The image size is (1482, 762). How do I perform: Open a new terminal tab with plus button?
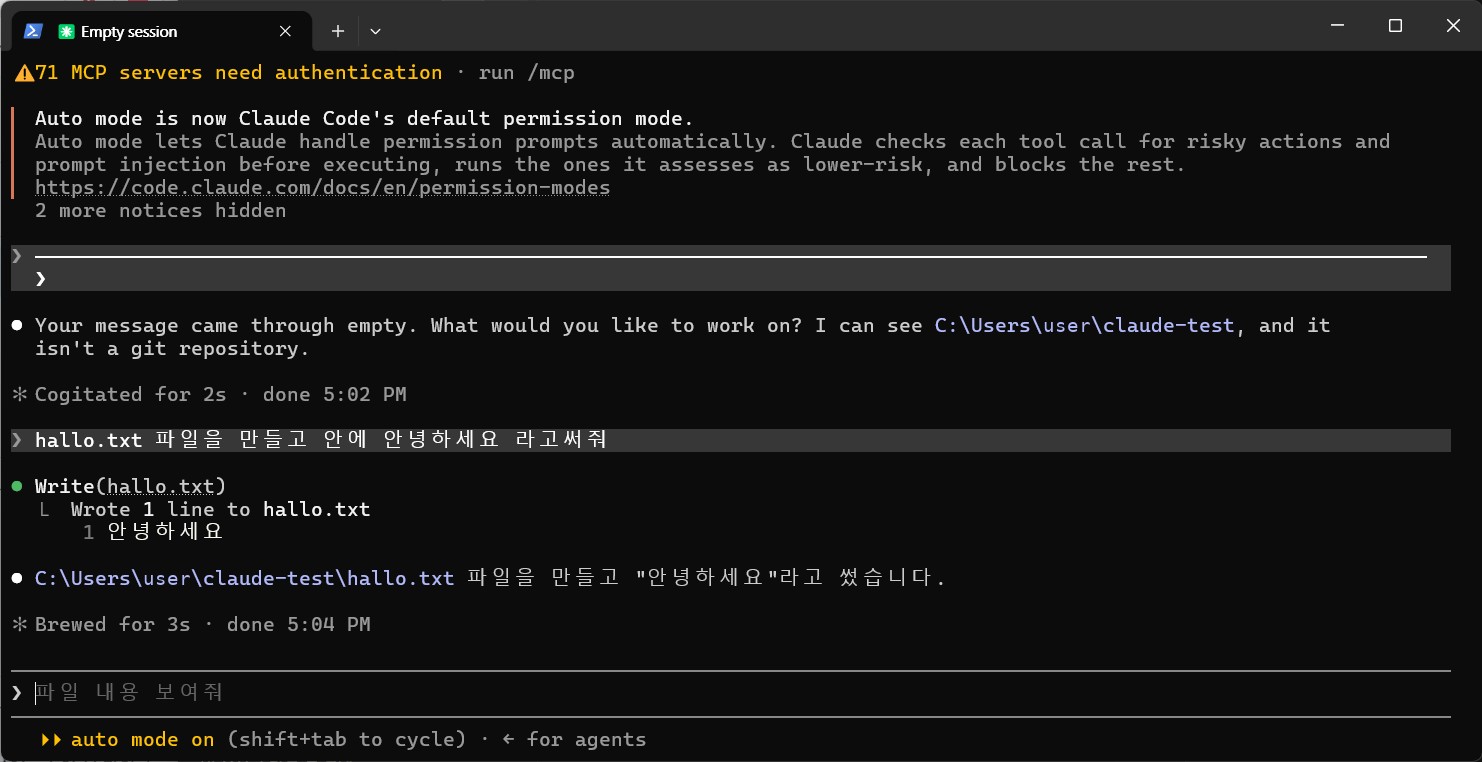[x=338, y=31]
